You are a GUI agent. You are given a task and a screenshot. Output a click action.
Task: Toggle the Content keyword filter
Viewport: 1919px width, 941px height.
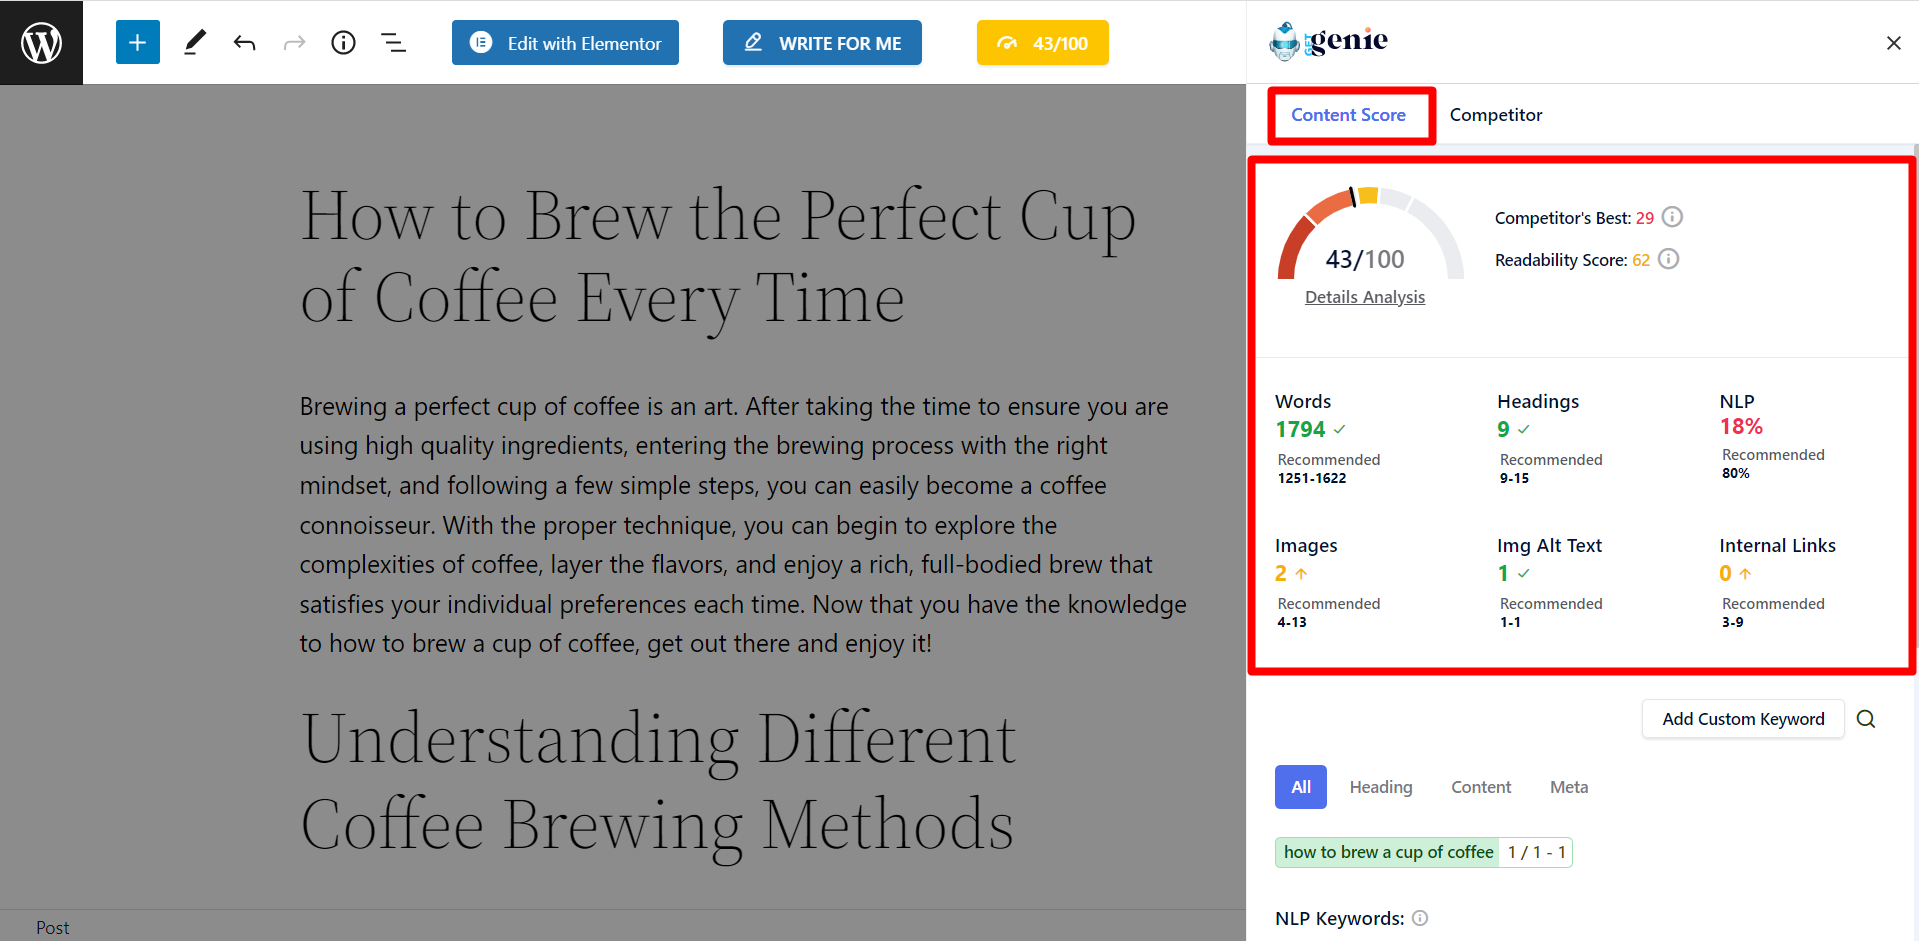(x=1481, y=787)
